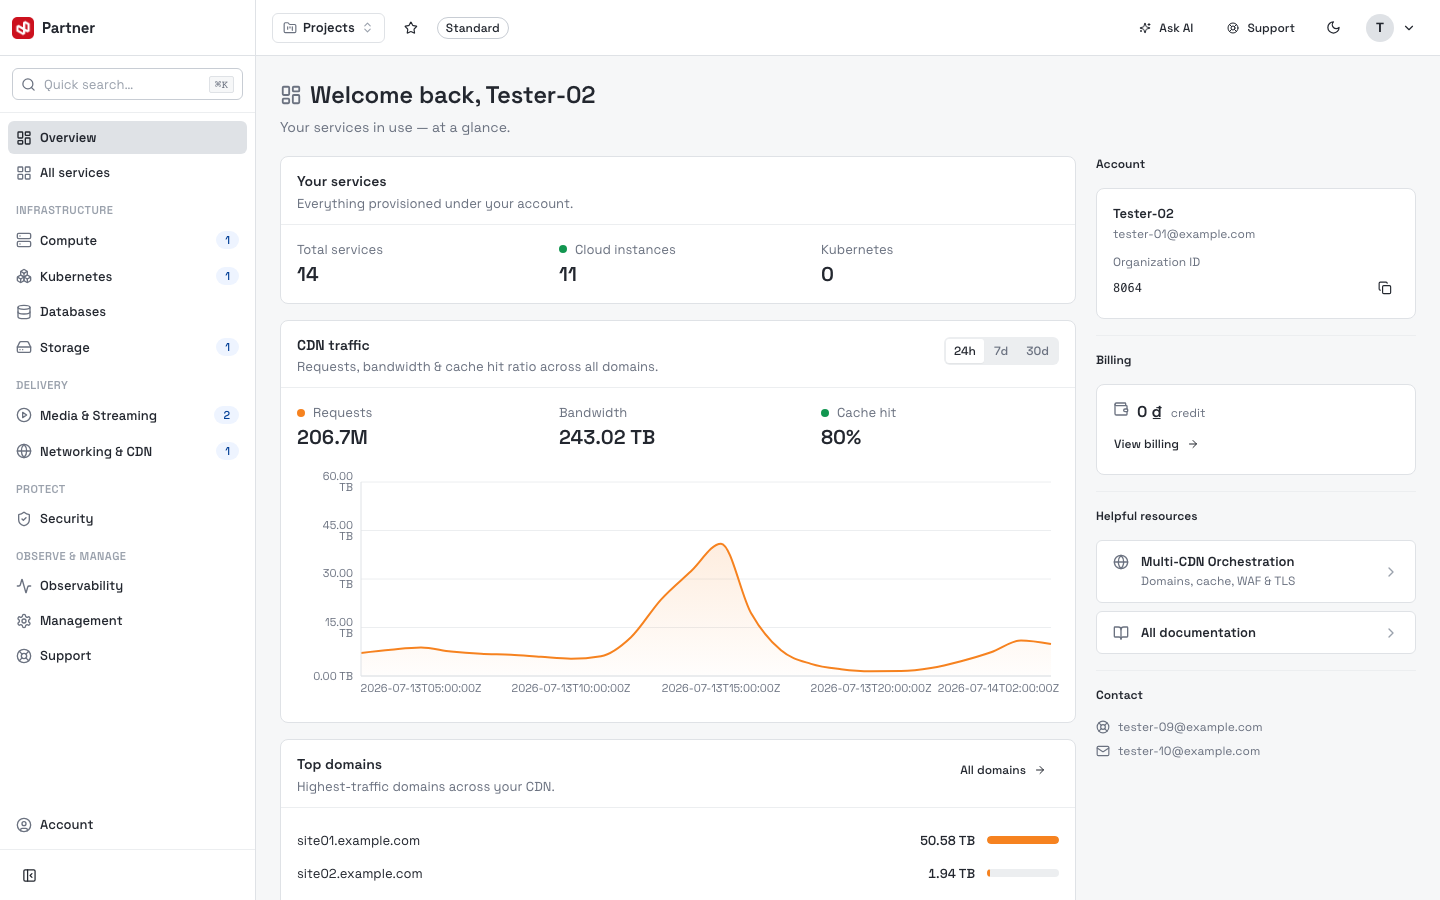Open the Databases section
The height and width of the screenshot is (900, 1440).
(x=127, y=312)
